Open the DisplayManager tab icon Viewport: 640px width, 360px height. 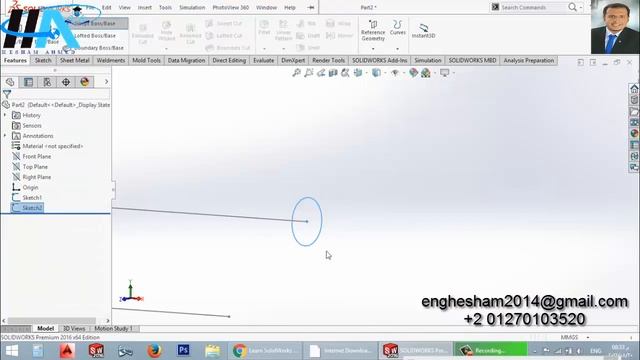point(84,82)
